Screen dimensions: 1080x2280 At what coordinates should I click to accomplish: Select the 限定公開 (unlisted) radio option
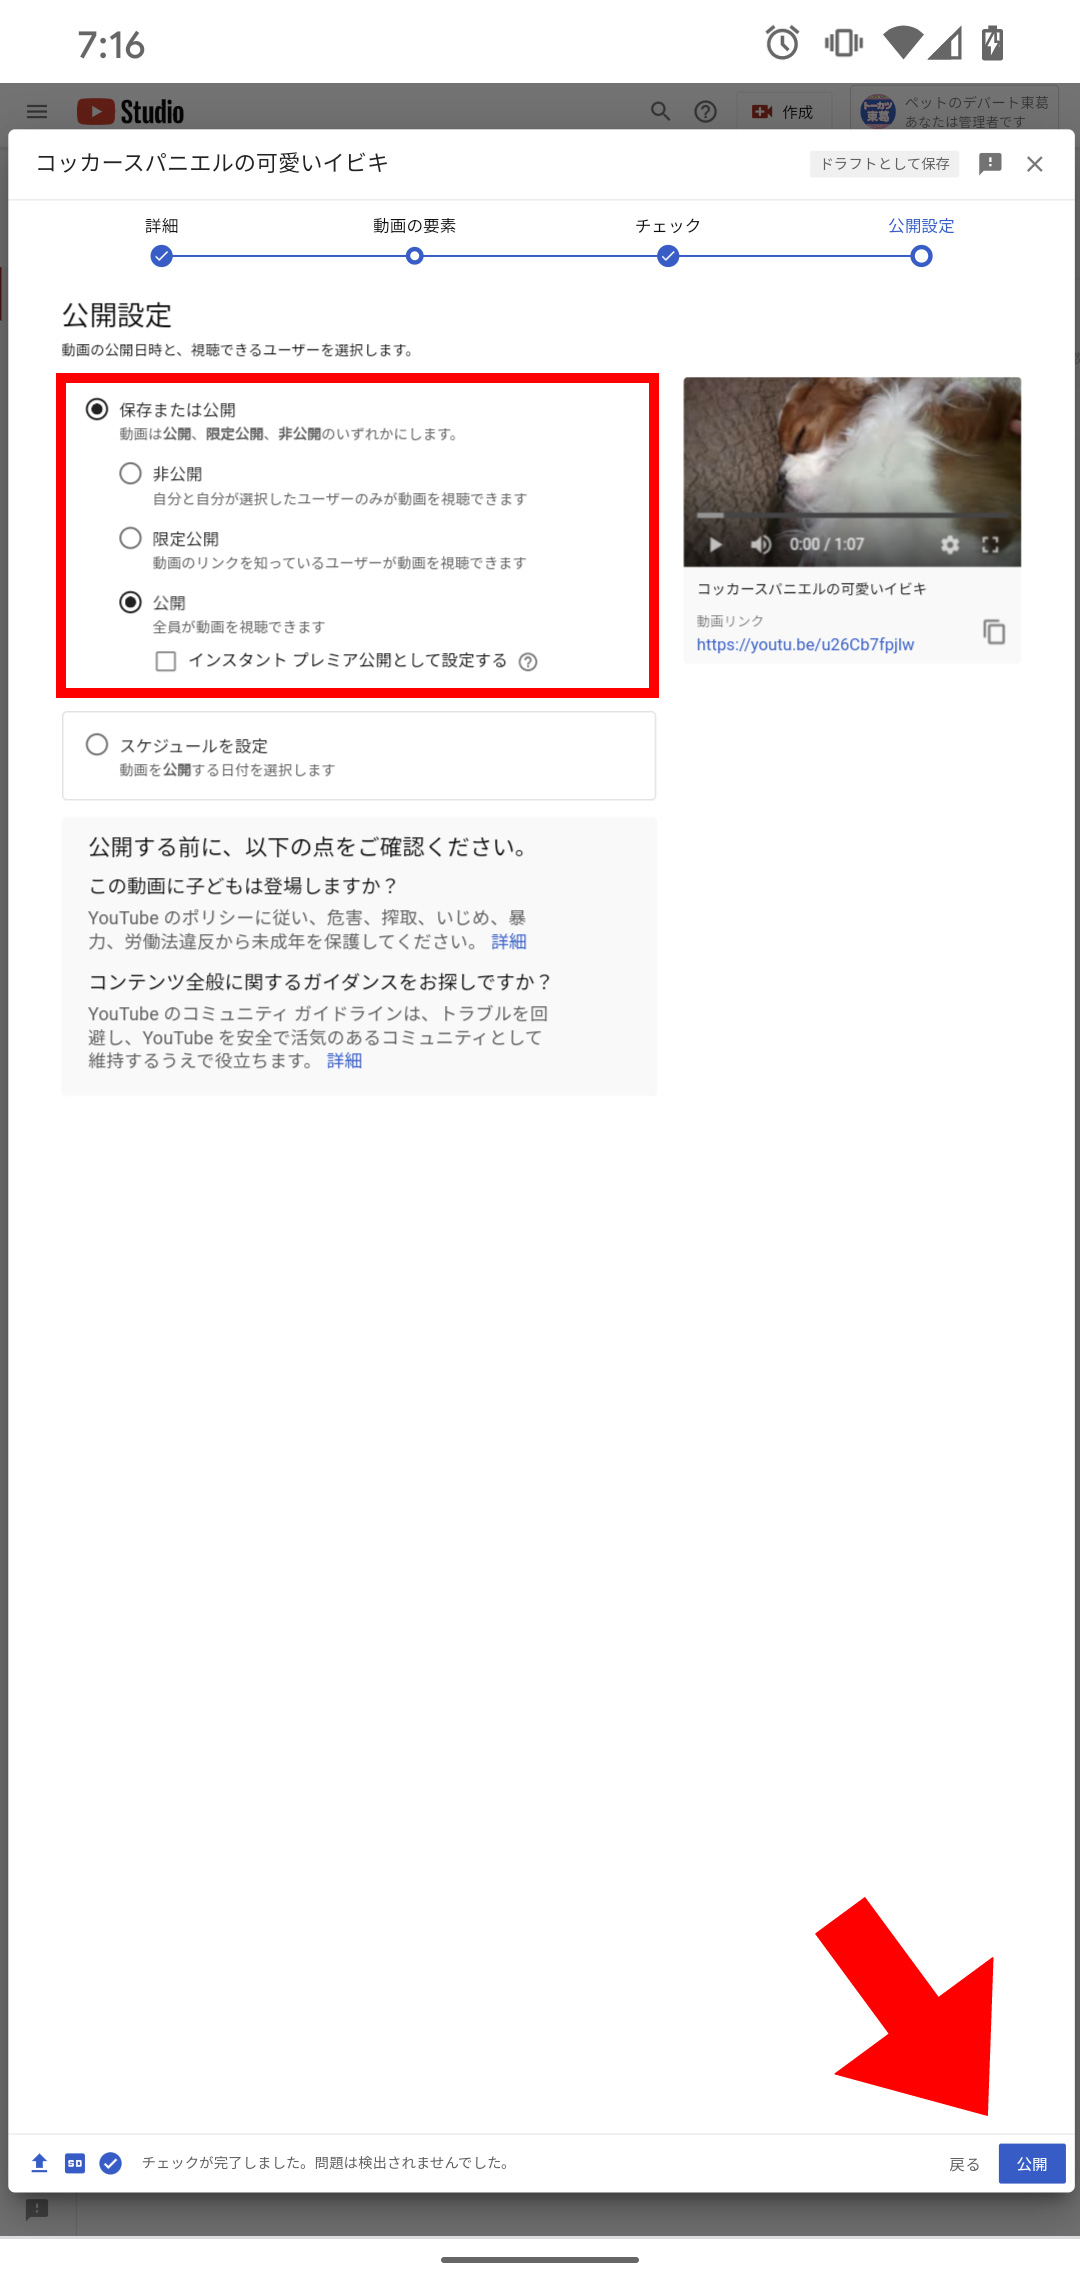tap(131, 538)
